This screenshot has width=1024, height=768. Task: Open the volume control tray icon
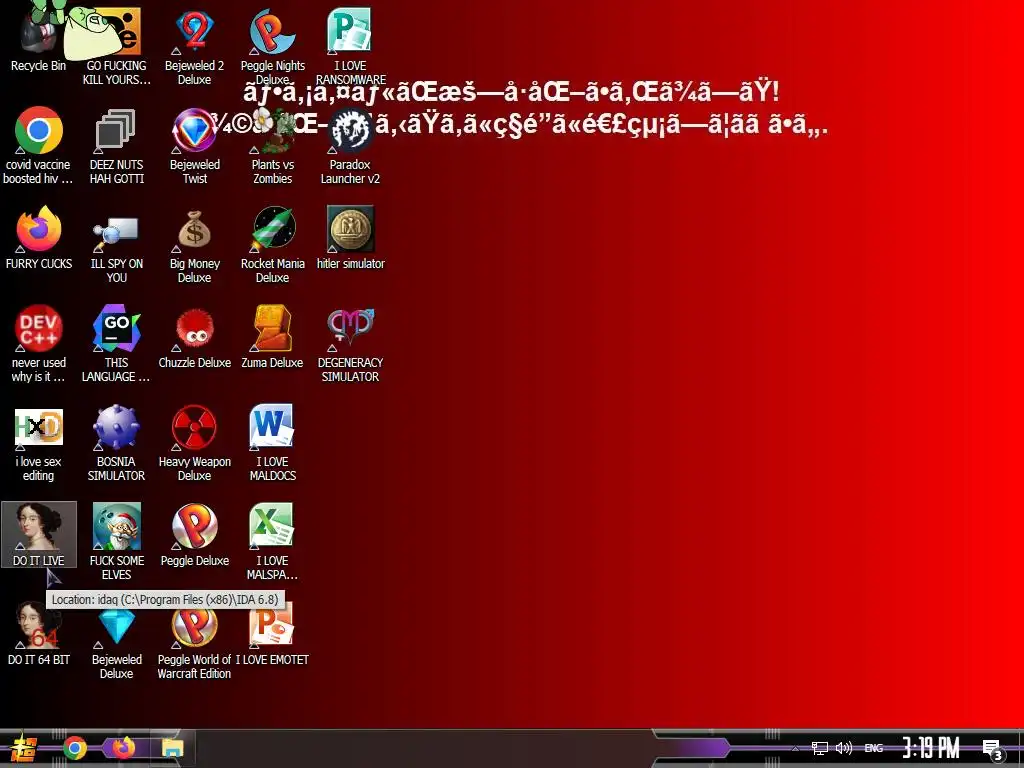coord(844,748)
